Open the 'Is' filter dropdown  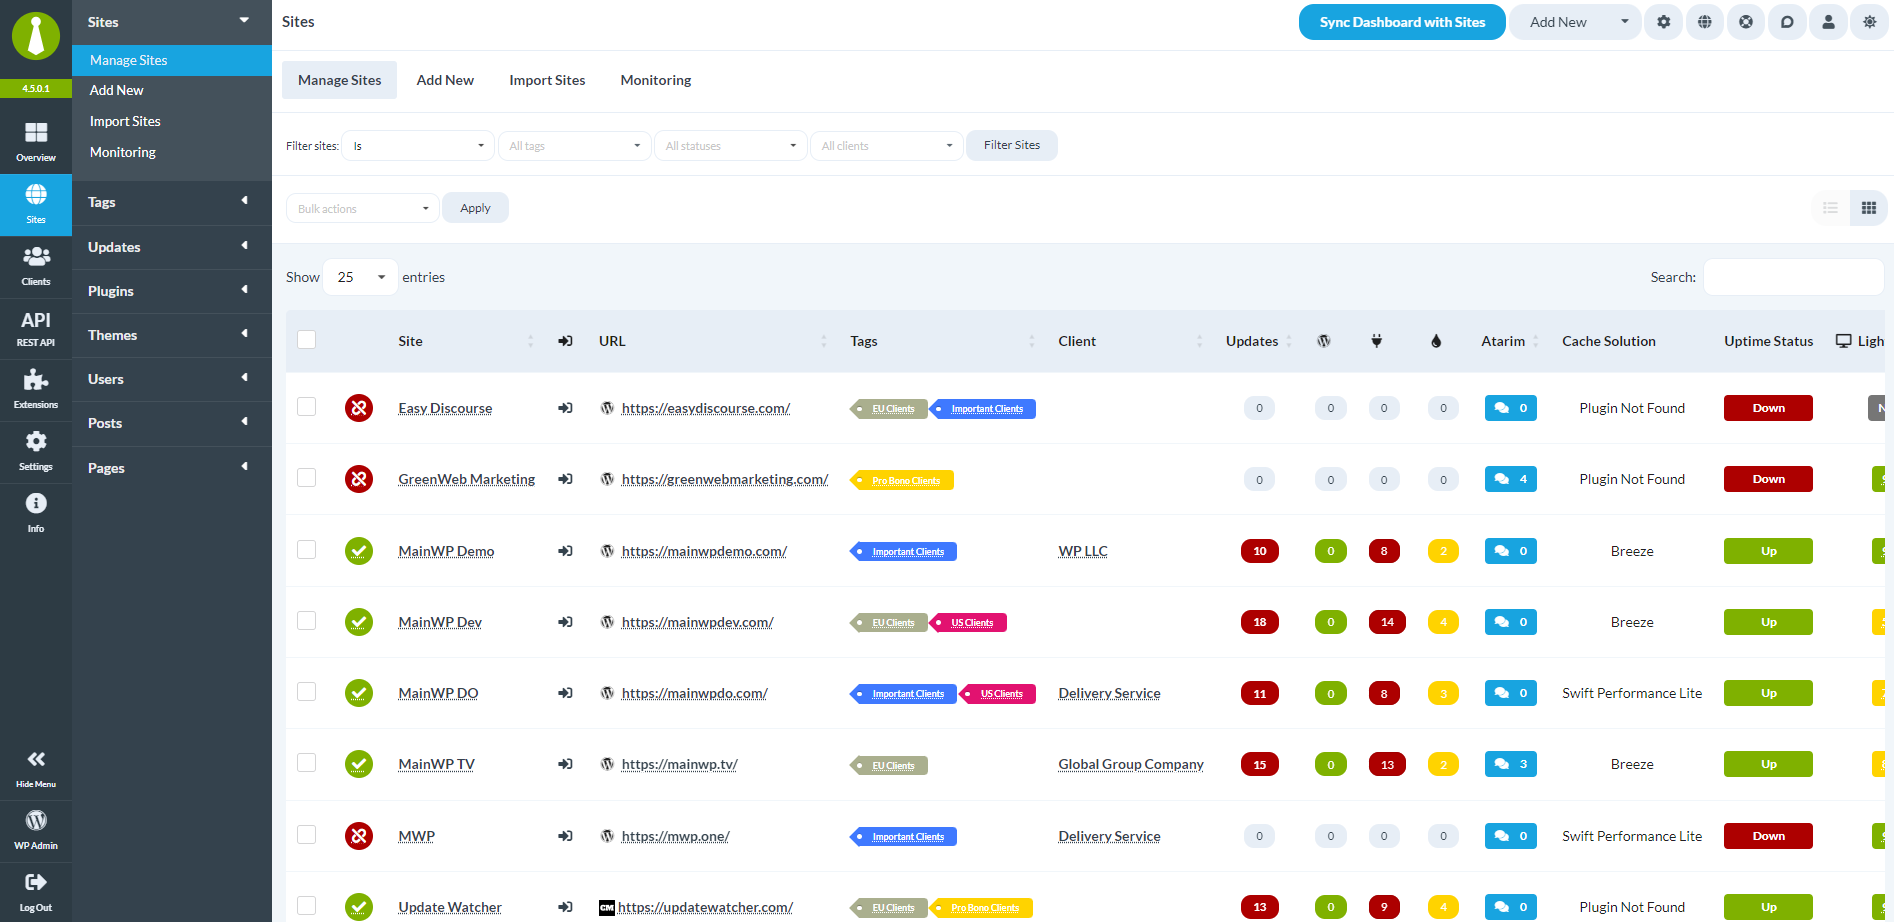tap(418, 146)
